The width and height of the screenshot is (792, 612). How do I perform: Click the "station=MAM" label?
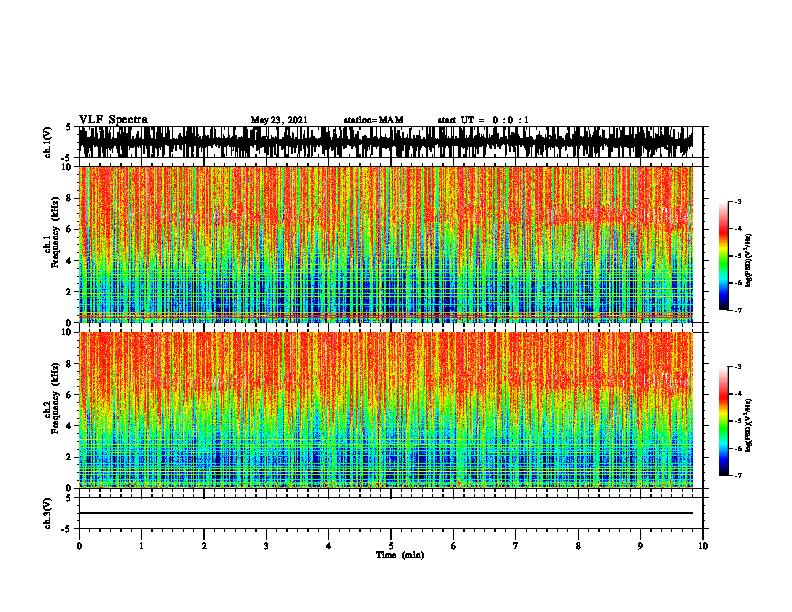pos(374,120)
